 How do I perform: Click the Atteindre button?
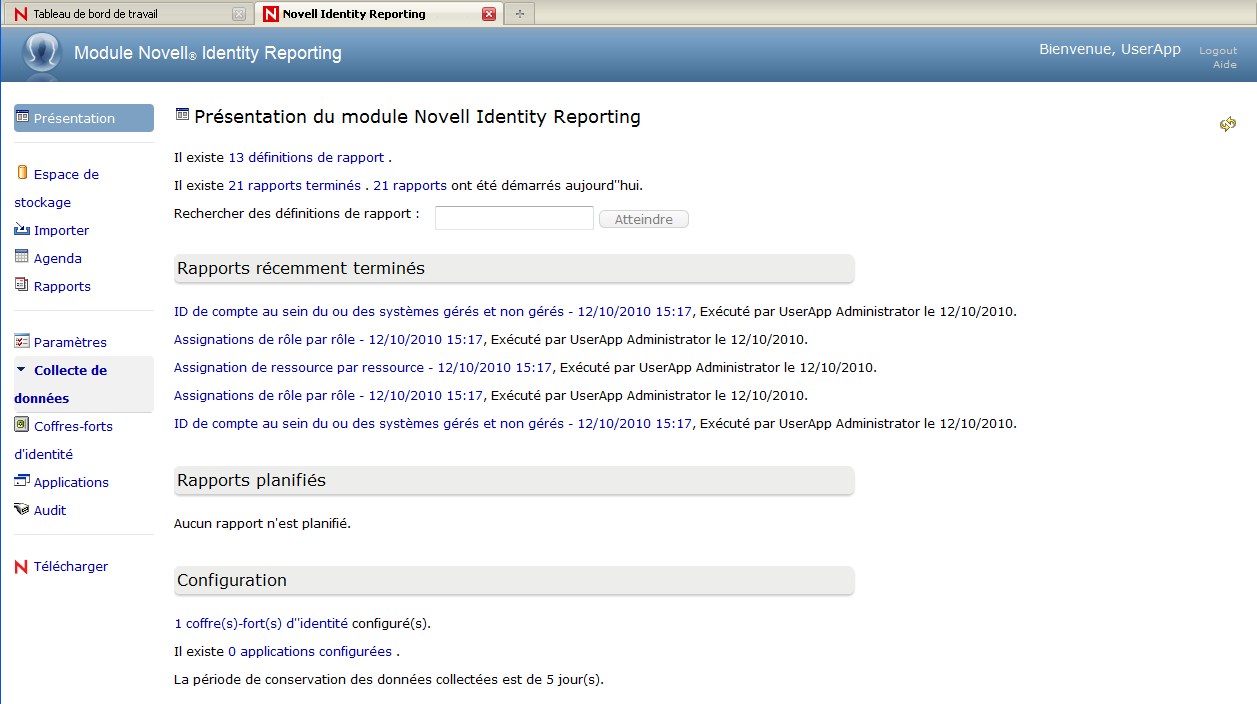click(x=643, y=219)
